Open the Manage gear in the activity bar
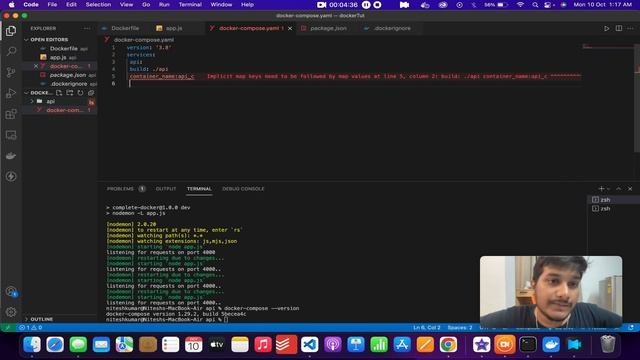 click(11, 312)
